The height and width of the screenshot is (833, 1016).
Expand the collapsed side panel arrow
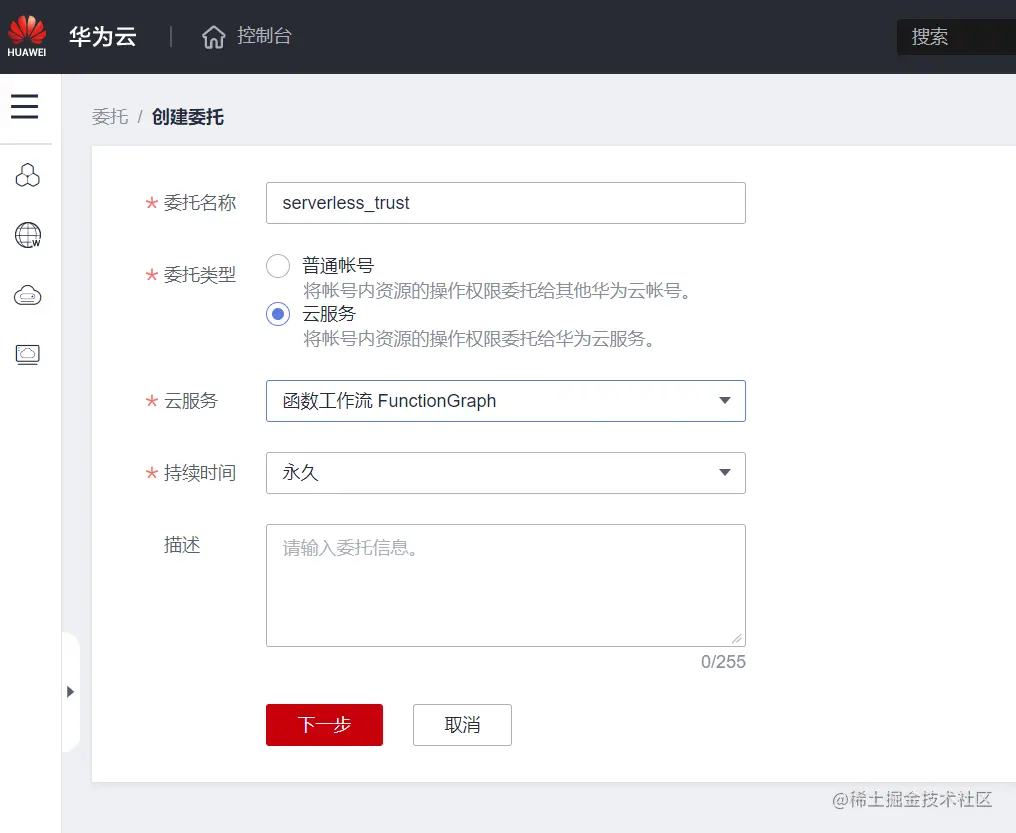pos(71,692)
